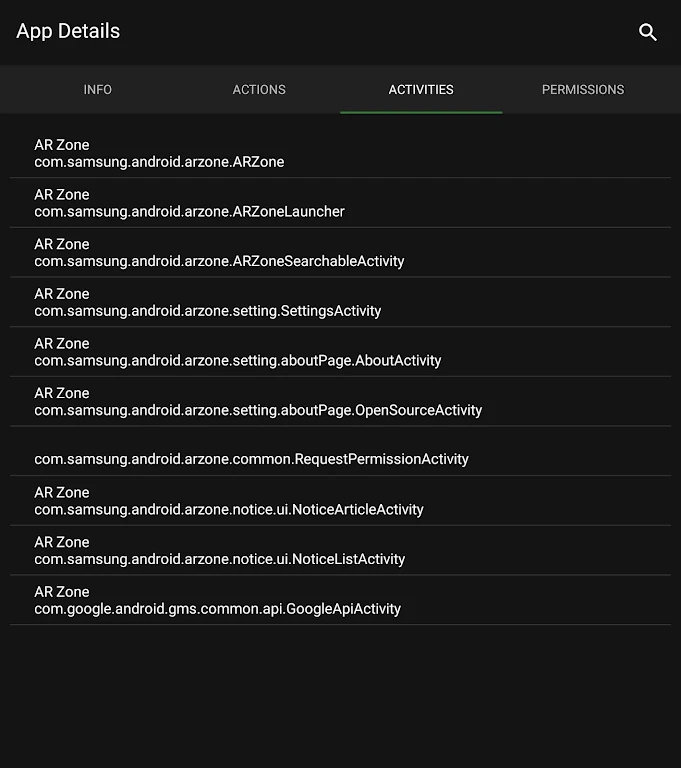
Task: Go to the Permissions tab
Action: (x=583, y=90)
